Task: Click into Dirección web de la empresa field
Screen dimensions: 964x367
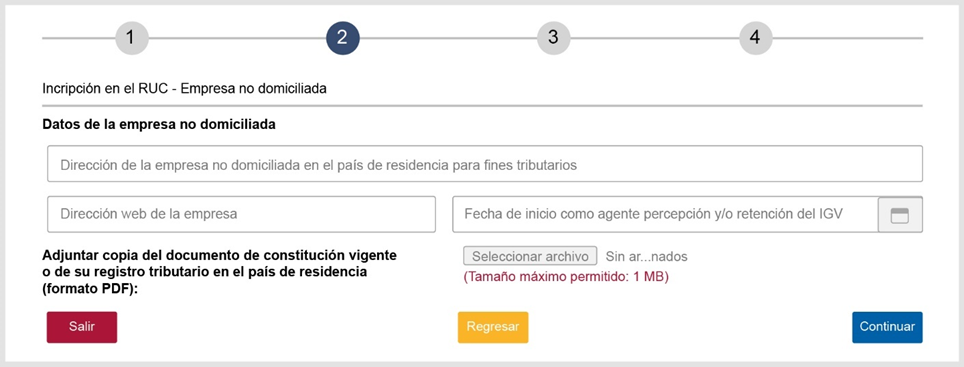Action: 242,215
